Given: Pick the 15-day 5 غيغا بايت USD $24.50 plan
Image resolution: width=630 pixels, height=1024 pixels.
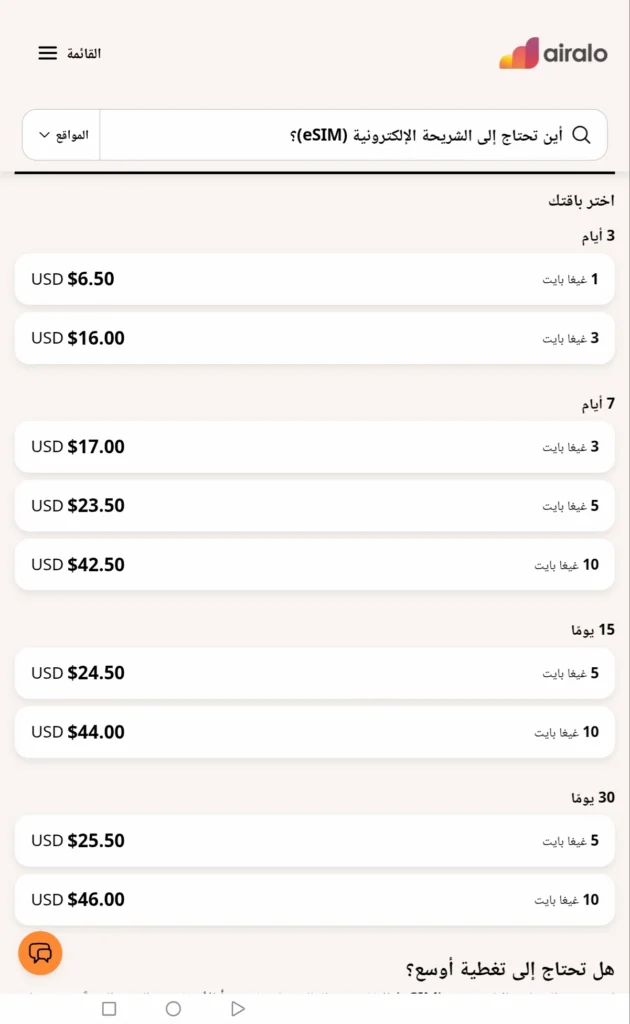Looking at the screenshot, I should (315, 672).
